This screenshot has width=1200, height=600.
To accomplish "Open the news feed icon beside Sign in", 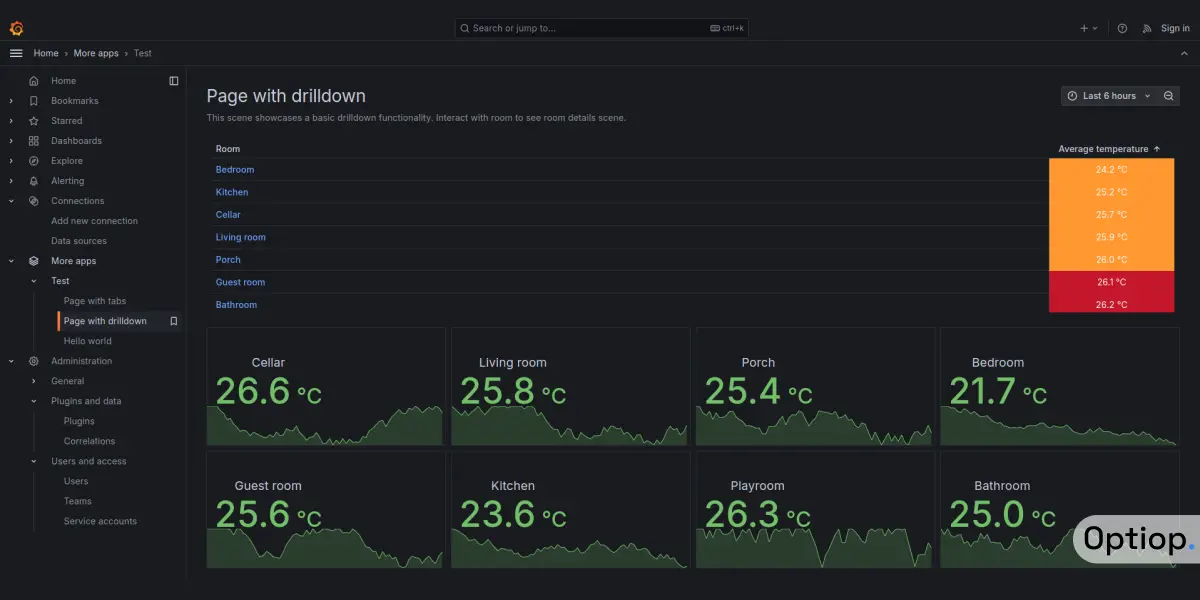I will (1147, 28).
